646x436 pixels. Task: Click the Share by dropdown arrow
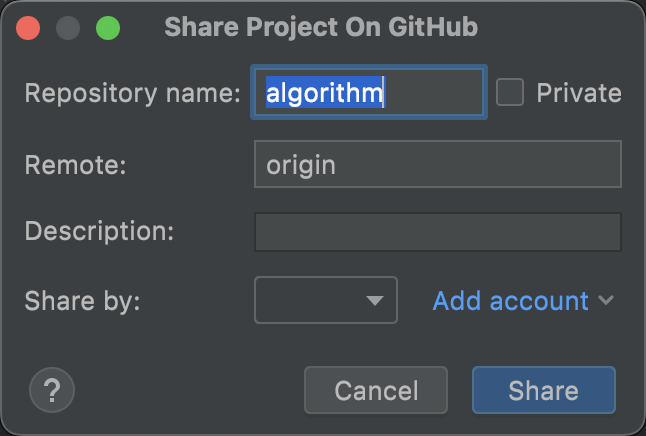coord(375,300)
